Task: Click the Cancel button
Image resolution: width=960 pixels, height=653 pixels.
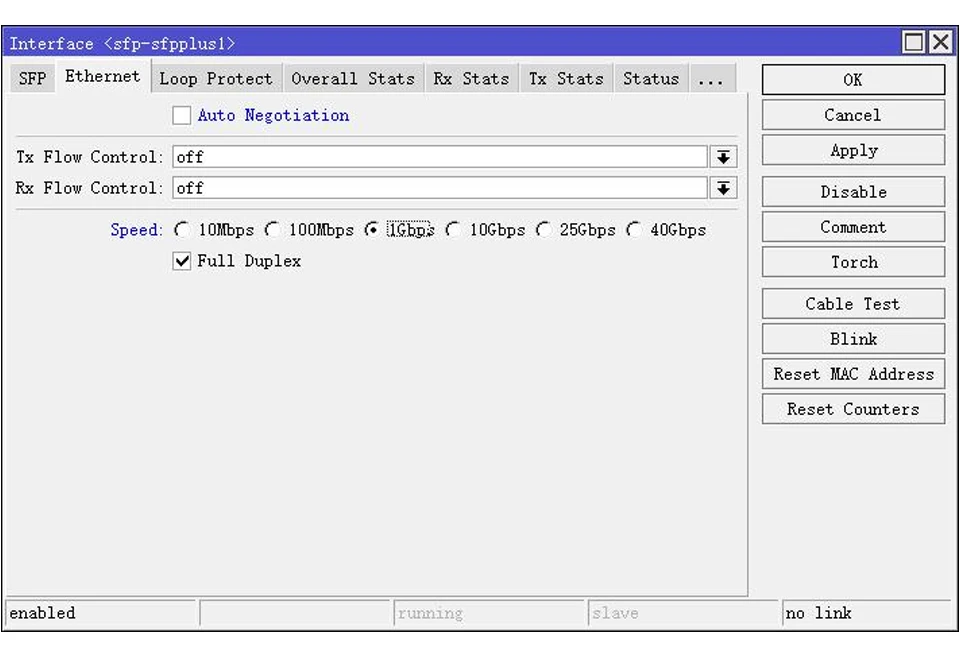Action: coord(853,115)
